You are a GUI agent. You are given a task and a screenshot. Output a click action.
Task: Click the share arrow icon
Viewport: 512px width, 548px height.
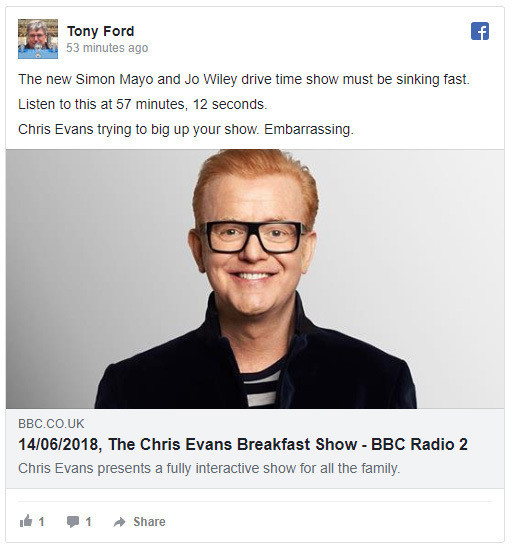120,522
